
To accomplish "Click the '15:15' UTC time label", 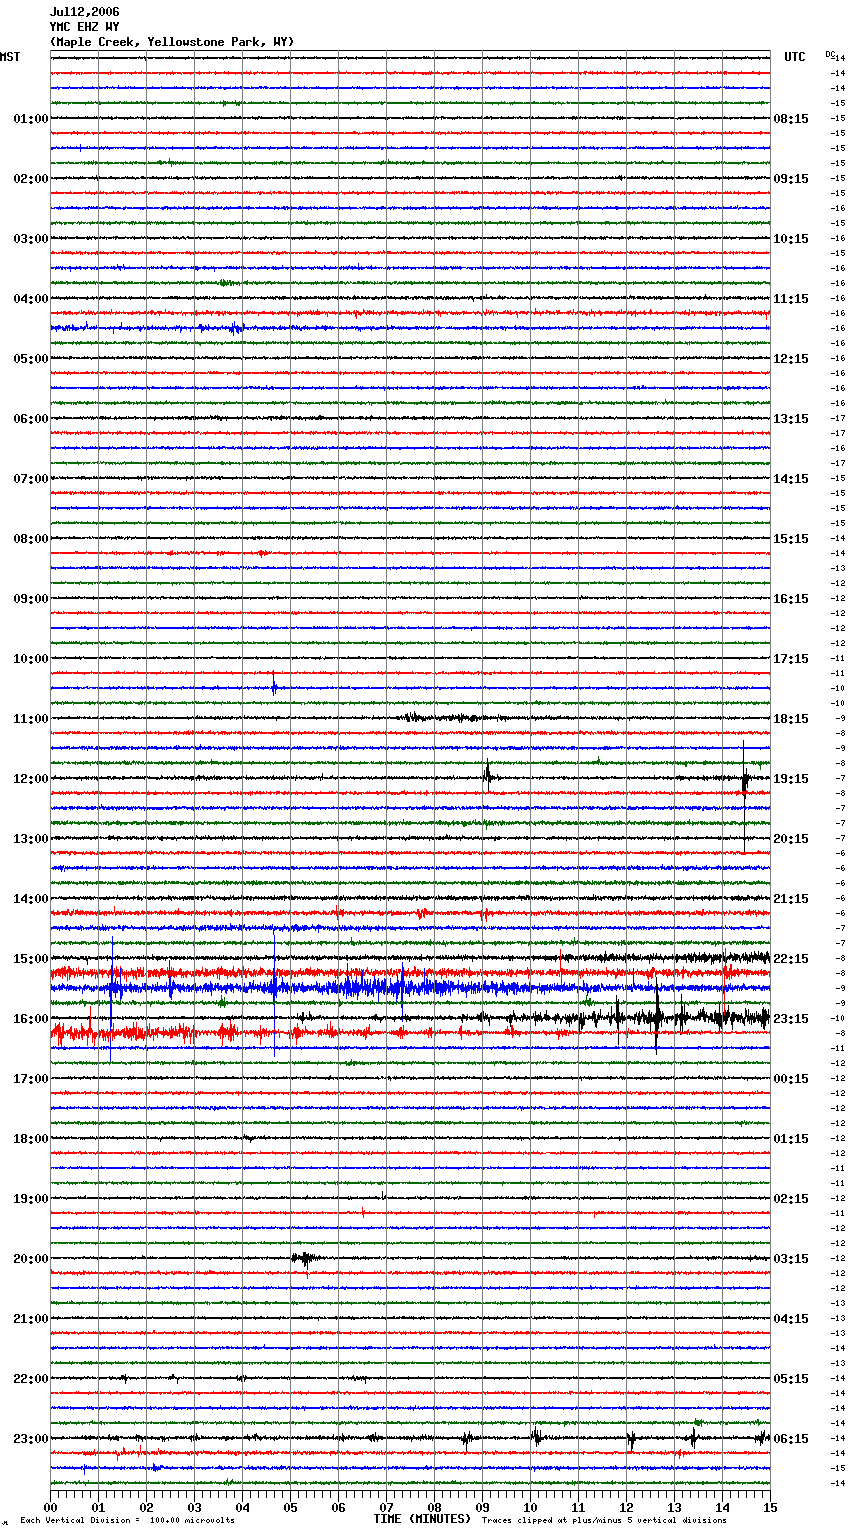I will pyautogui.click(x=791, y=539).
